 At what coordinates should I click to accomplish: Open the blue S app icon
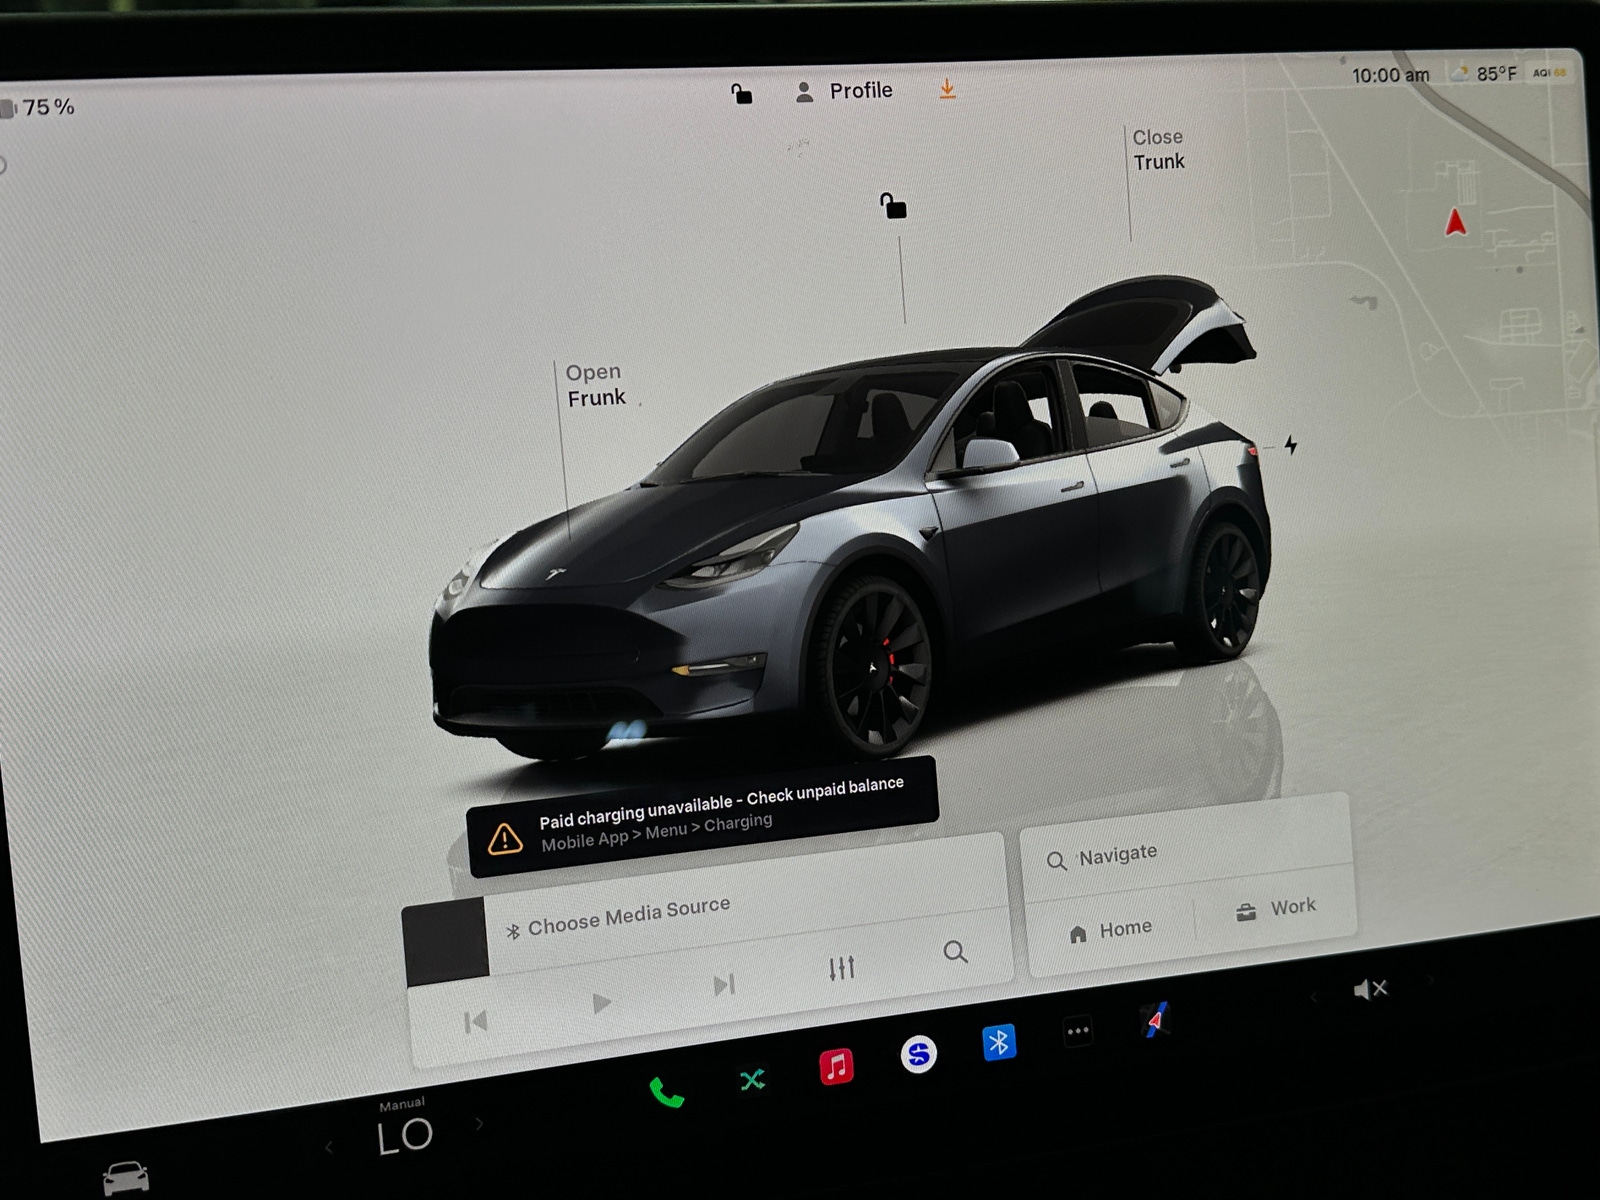pos(918,1053)
